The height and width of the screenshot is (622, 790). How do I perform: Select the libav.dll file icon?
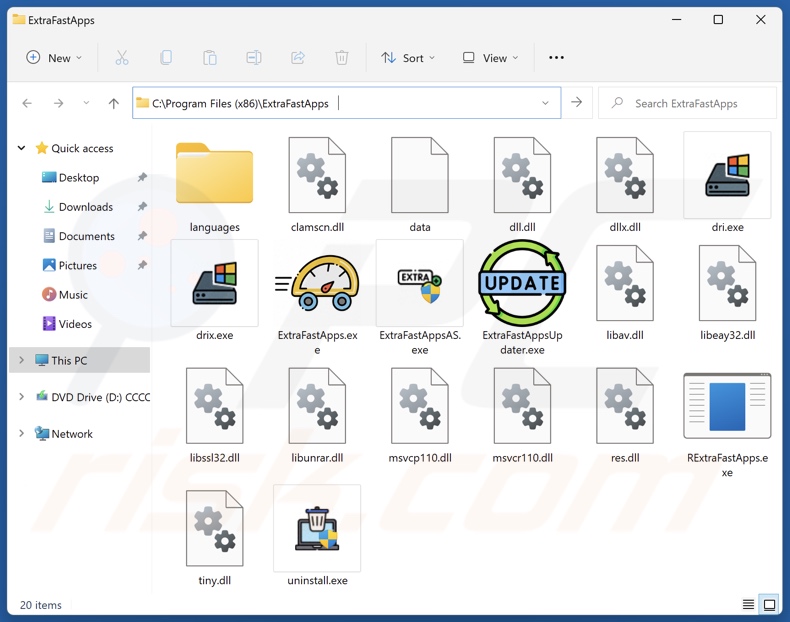point(625,283)
